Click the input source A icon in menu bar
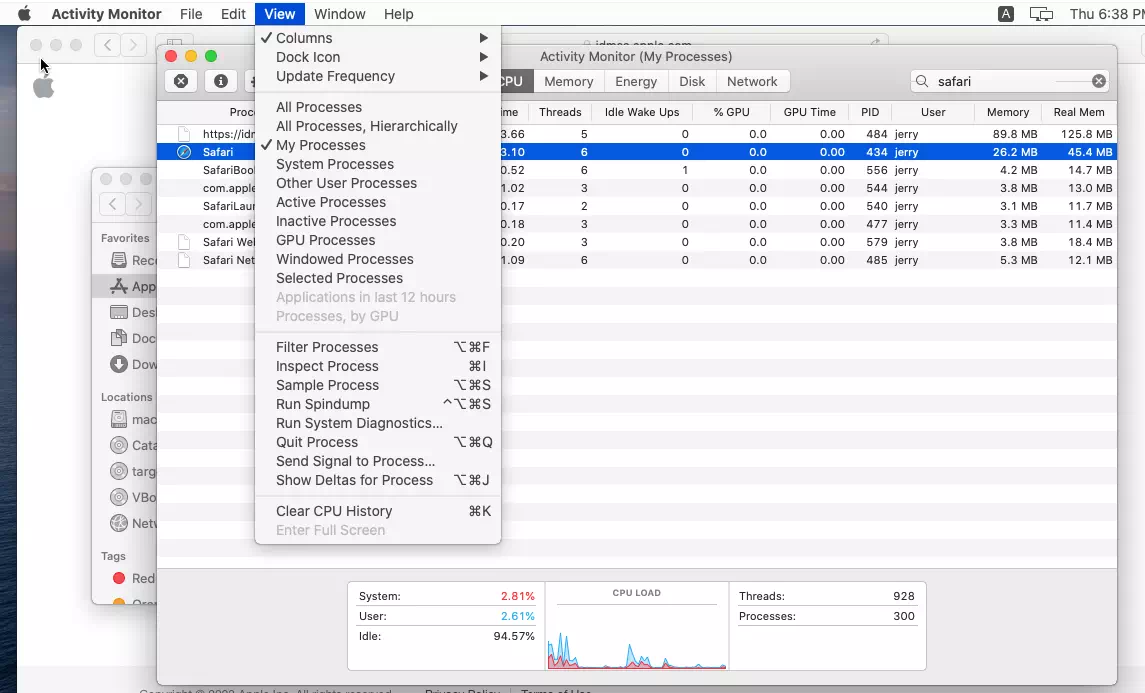 [1006, 14]
